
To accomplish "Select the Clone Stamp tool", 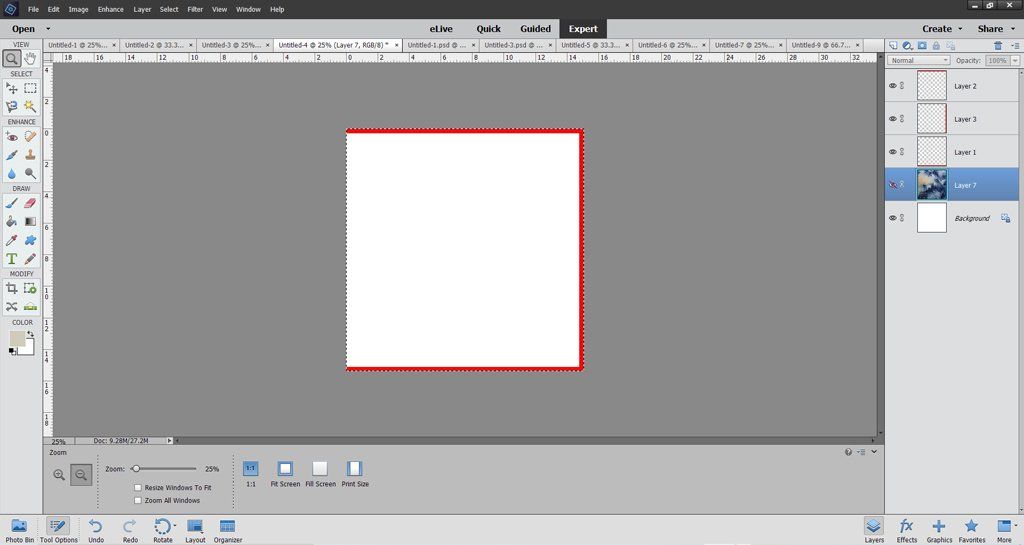I will 30,155.
